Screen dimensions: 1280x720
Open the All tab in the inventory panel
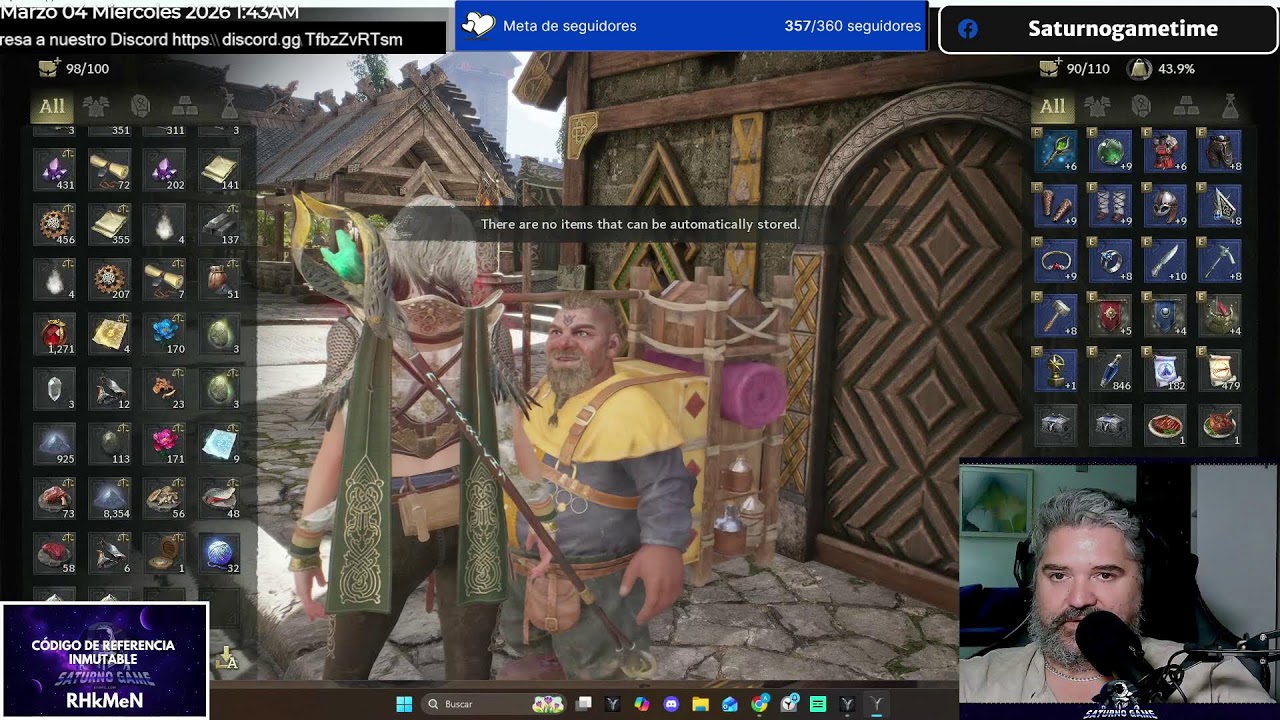1053,106
